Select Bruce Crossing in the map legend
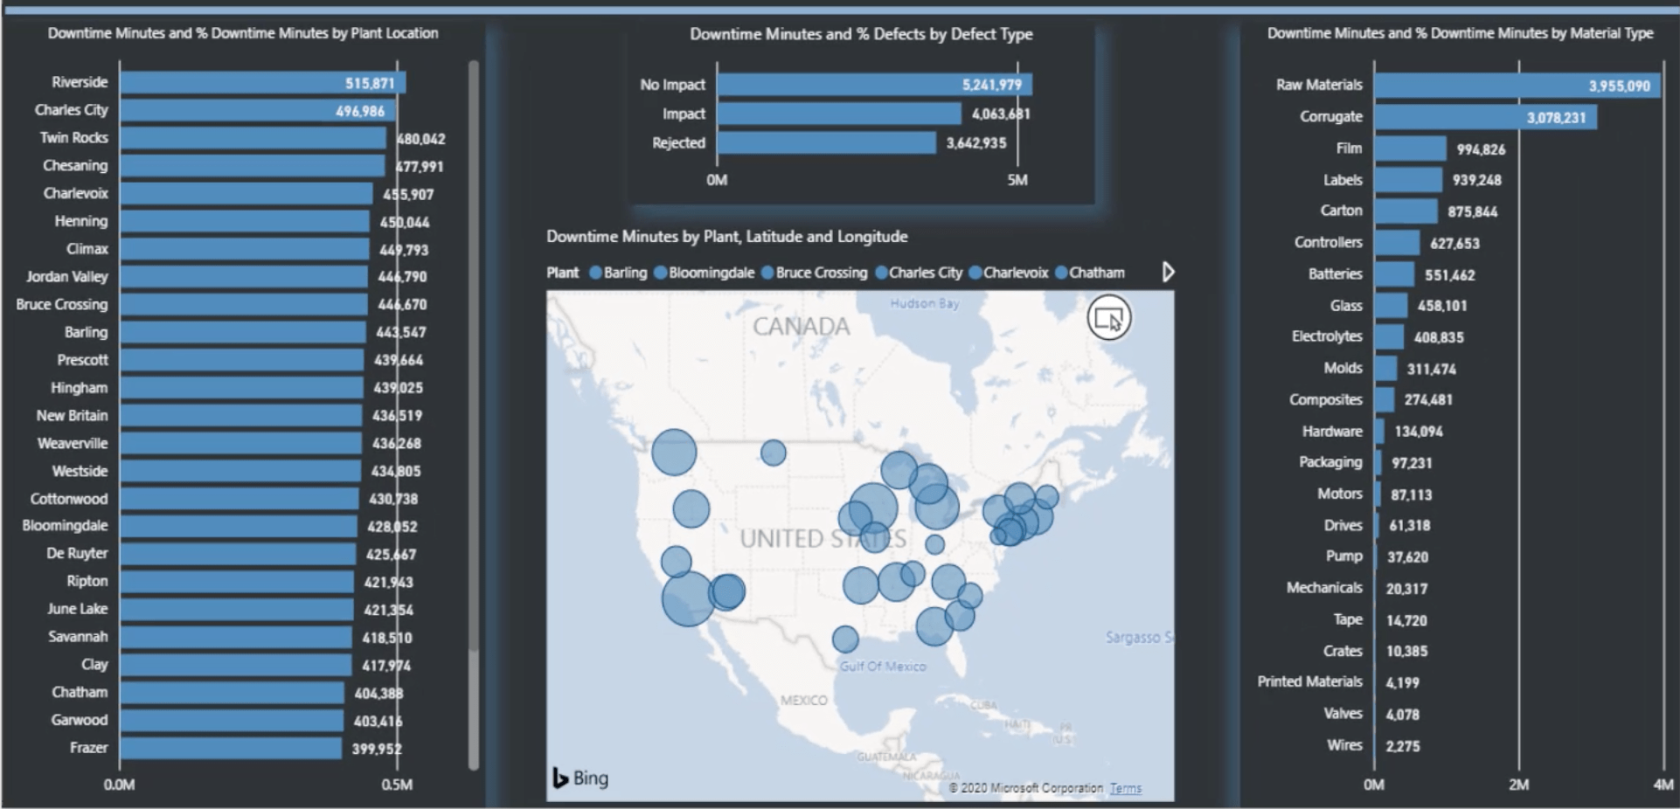This screenshot has width=1680, height=809. (x=814, y=273)
